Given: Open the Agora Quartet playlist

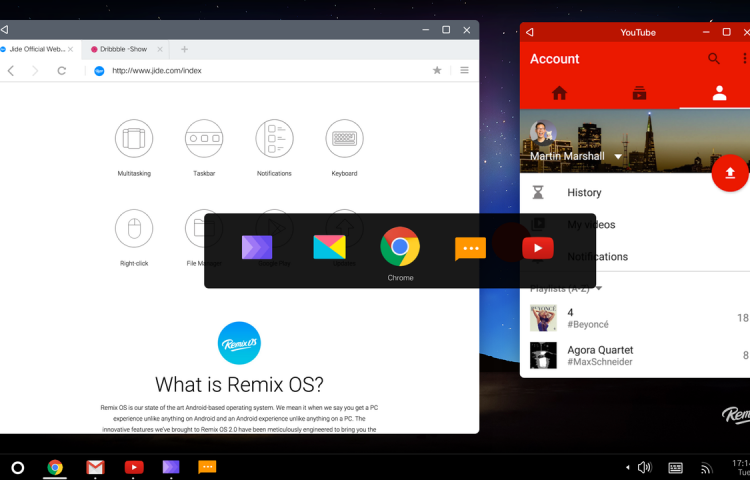Looking at the screenshot, I should coord(600,355).
